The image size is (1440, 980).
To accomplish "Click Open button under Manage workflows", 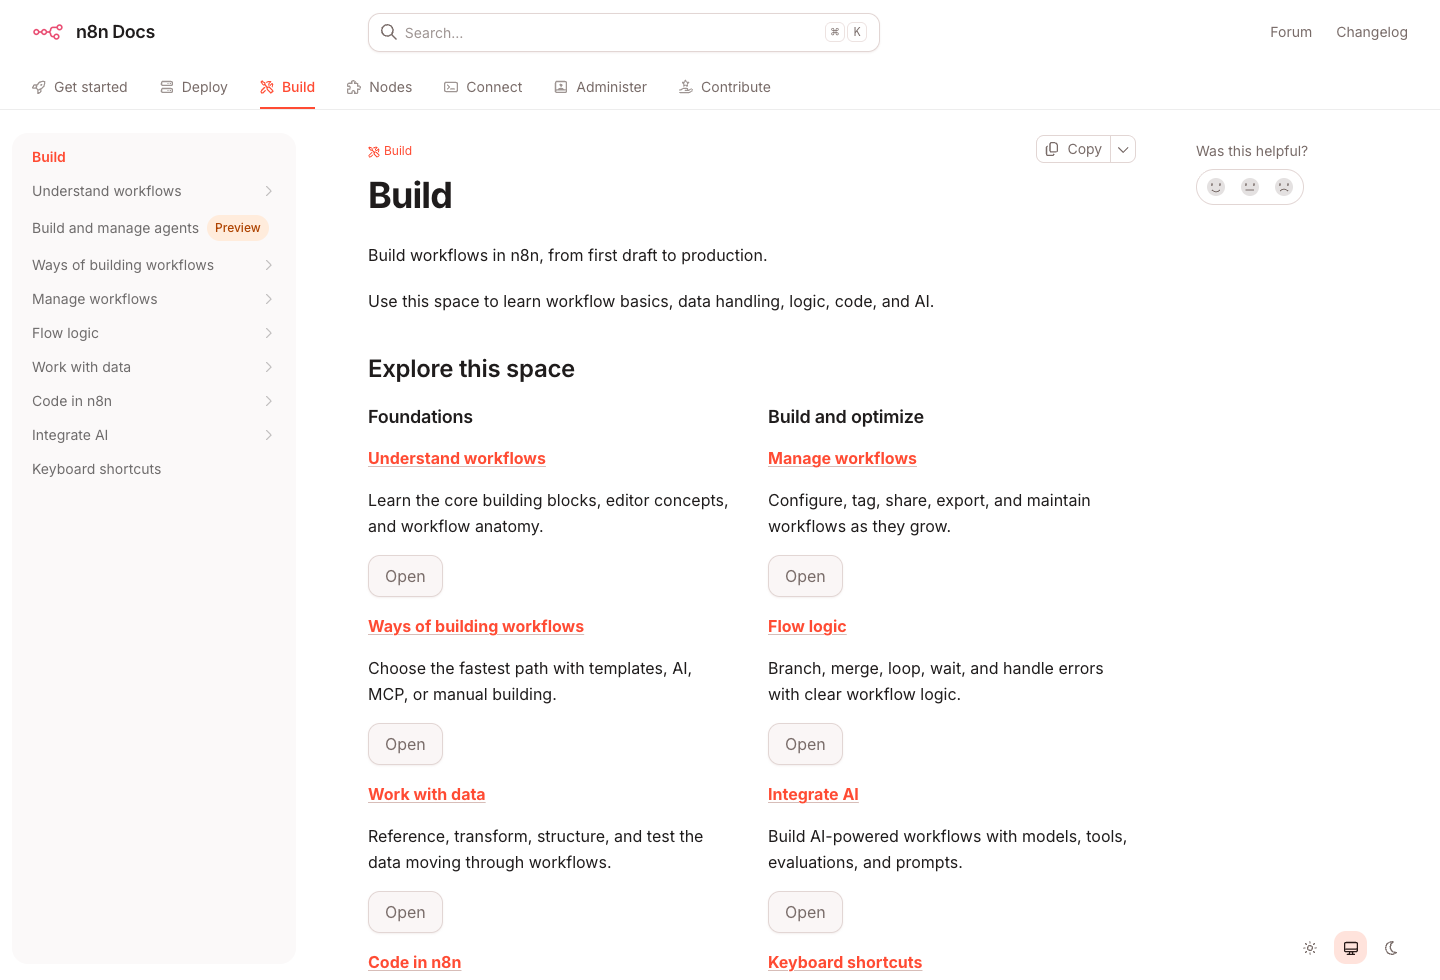I will click(805, 576).
